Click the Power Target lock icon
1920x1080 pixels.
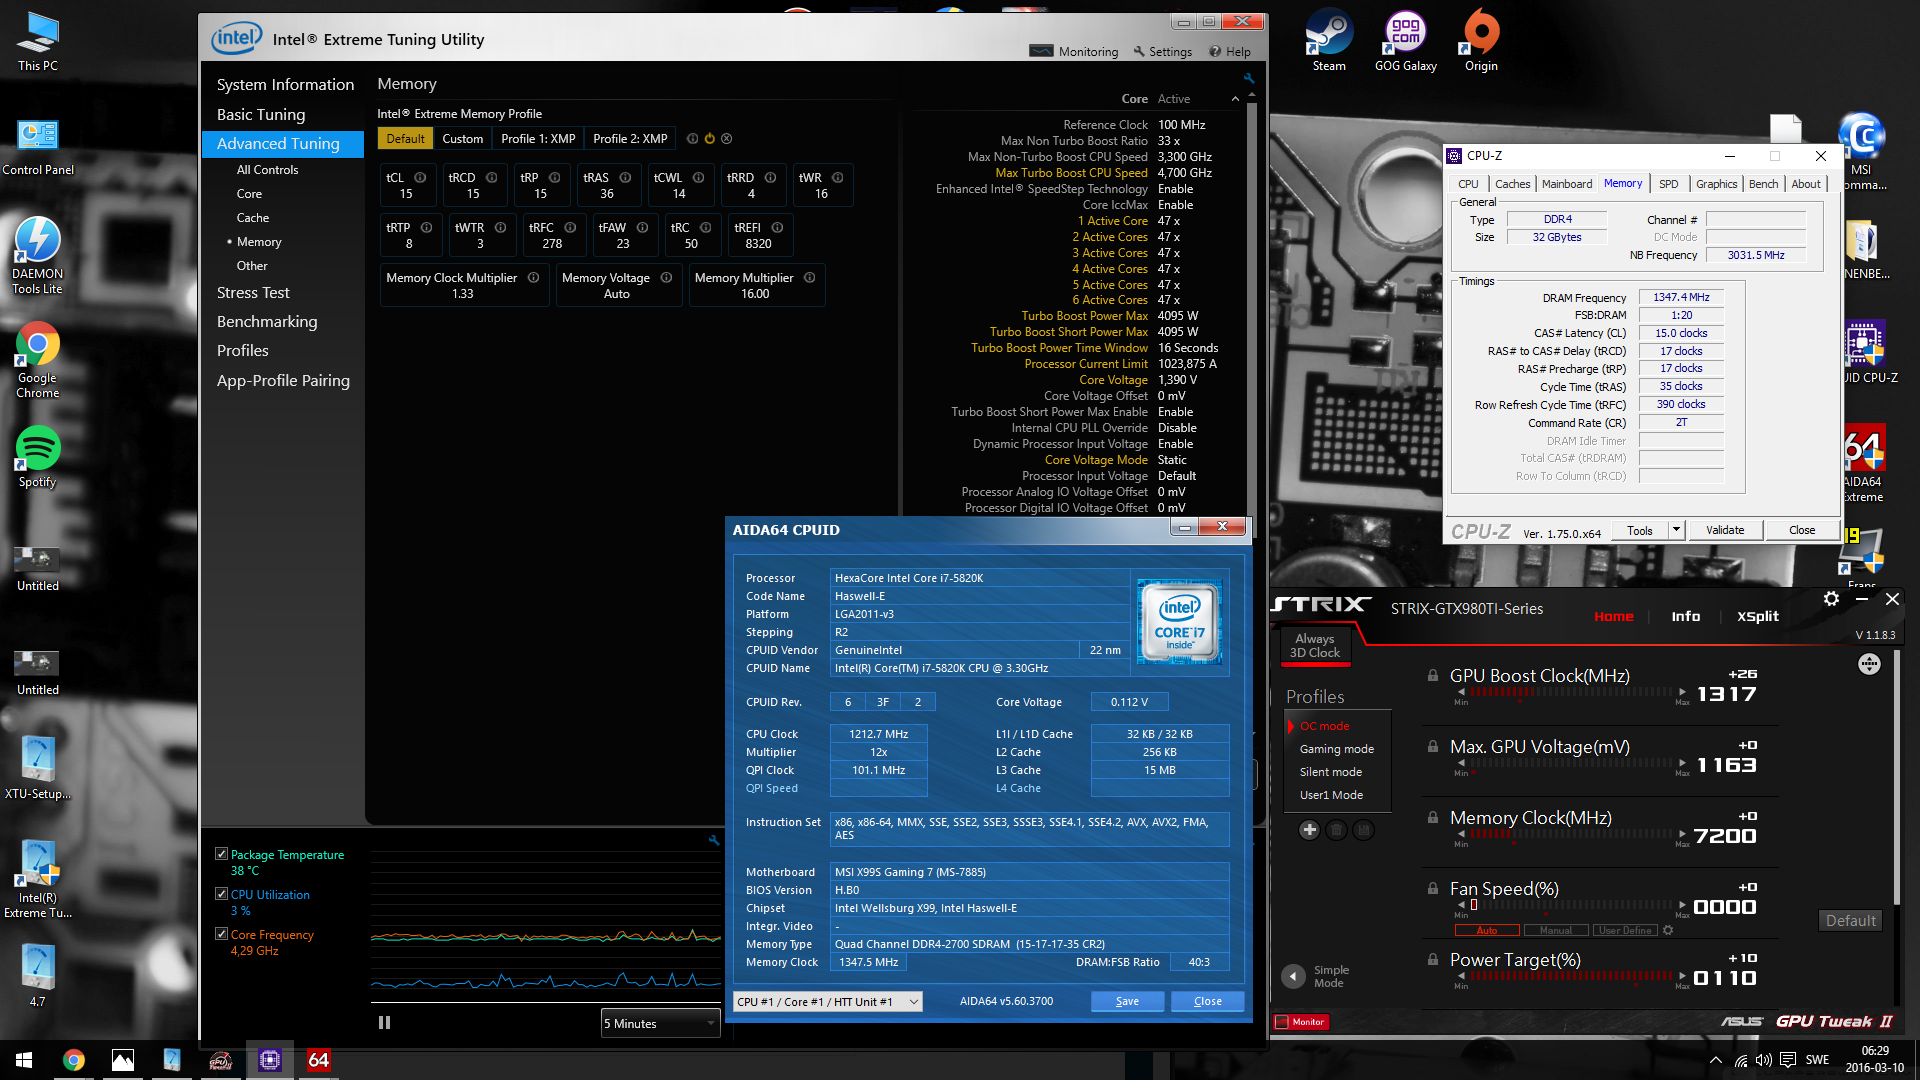(1433, 959)
